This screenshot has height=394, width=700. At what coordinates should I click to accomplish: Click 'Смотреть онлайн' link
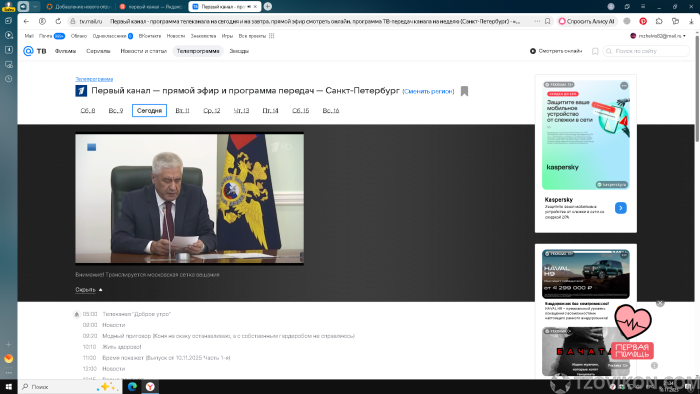[556, 51]
